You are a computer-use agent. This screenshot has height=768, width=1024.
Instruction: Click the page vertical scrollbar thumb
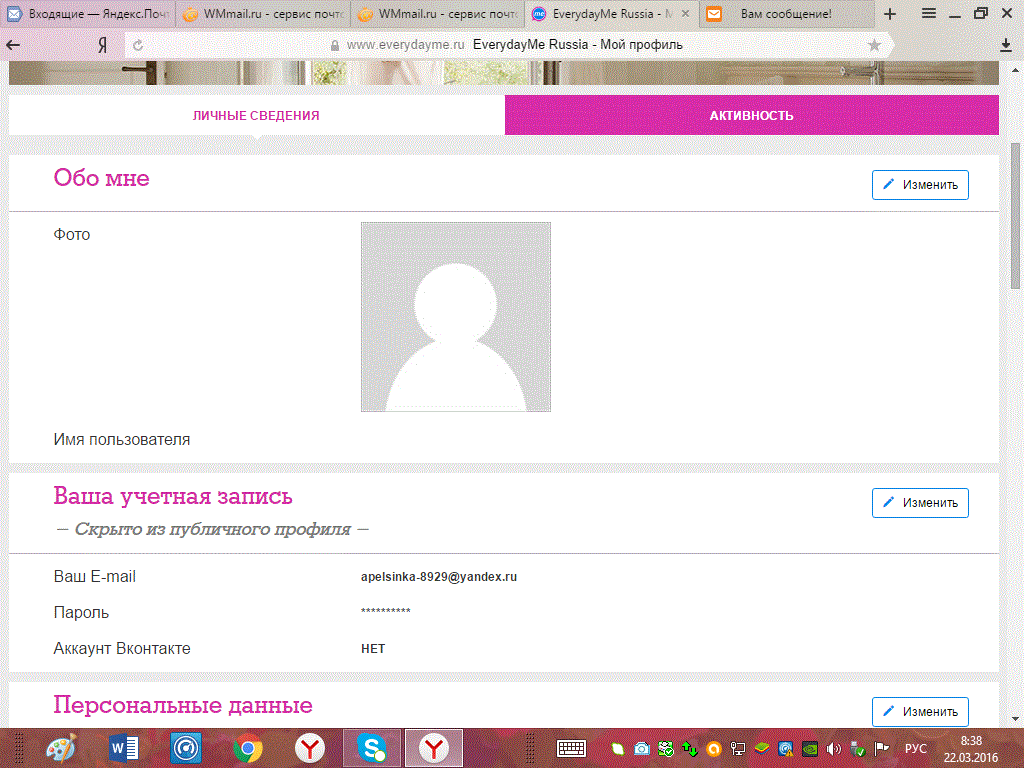(1016, 216)
